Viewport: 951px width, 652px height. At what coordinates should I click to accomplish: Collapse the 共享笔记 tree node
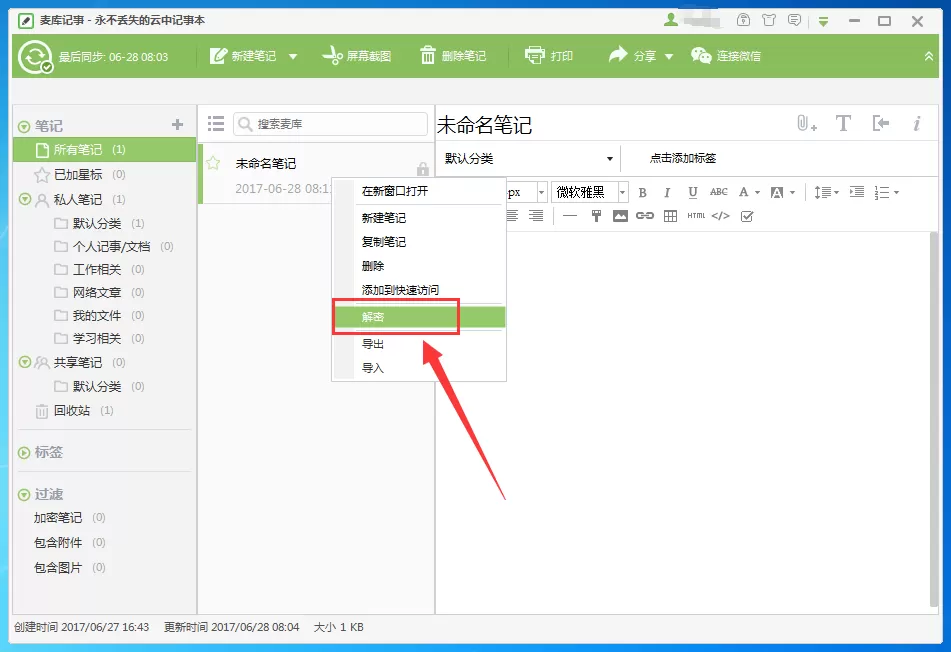point(25,362)
